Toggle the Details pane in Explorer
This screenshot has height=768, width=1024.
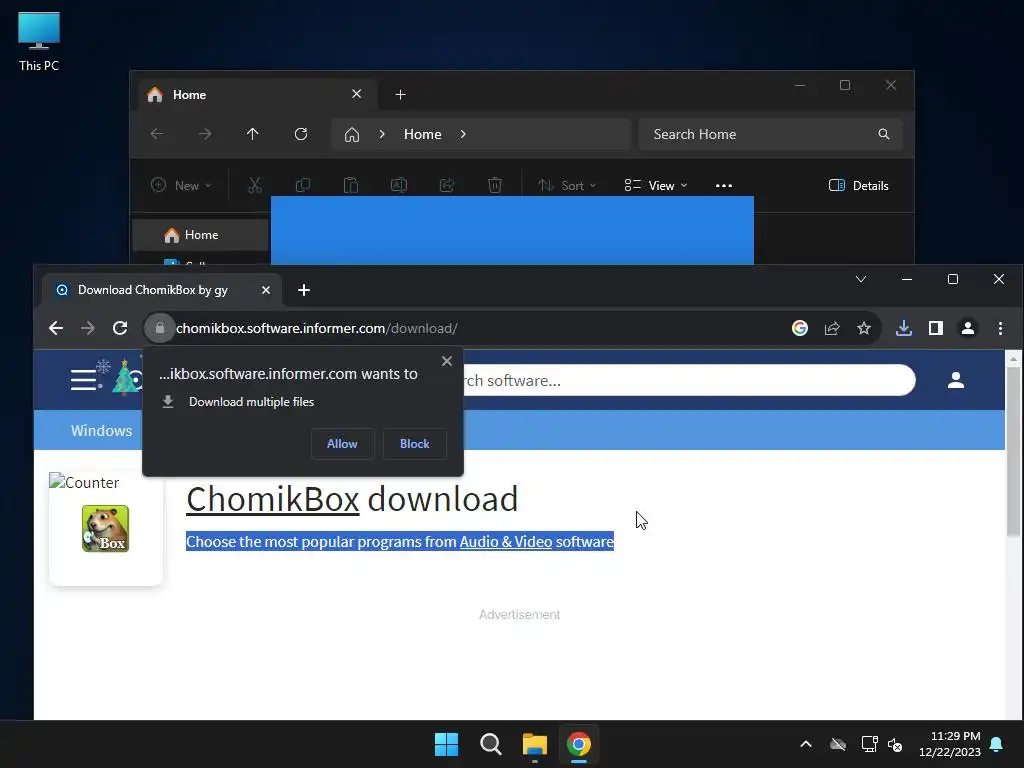click(858, 185)
